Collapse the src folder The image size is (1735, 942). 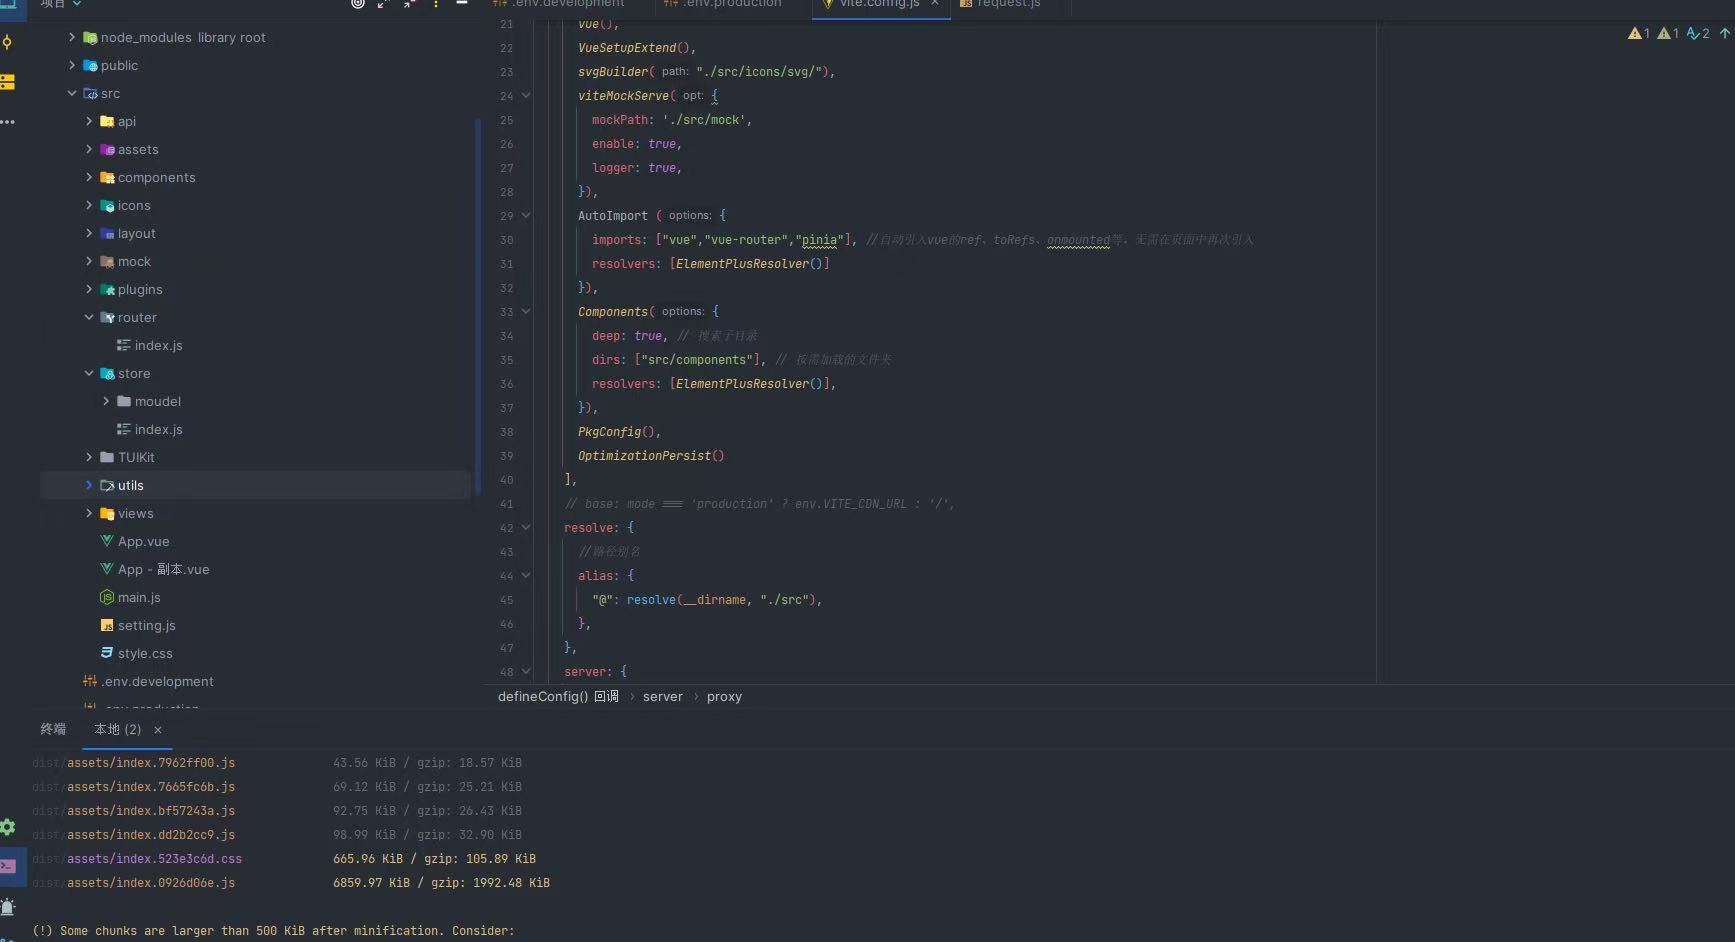click(72, 93)
